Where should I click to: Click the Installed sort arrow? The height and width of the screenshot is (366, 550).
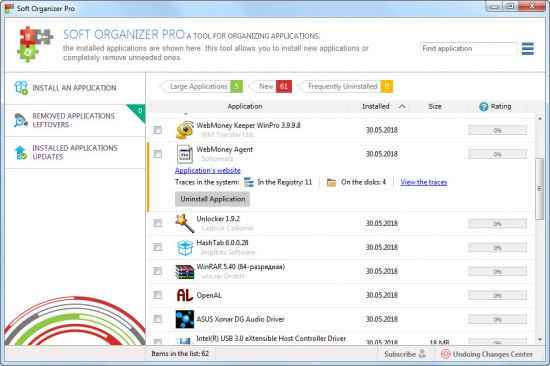[402, 106]
